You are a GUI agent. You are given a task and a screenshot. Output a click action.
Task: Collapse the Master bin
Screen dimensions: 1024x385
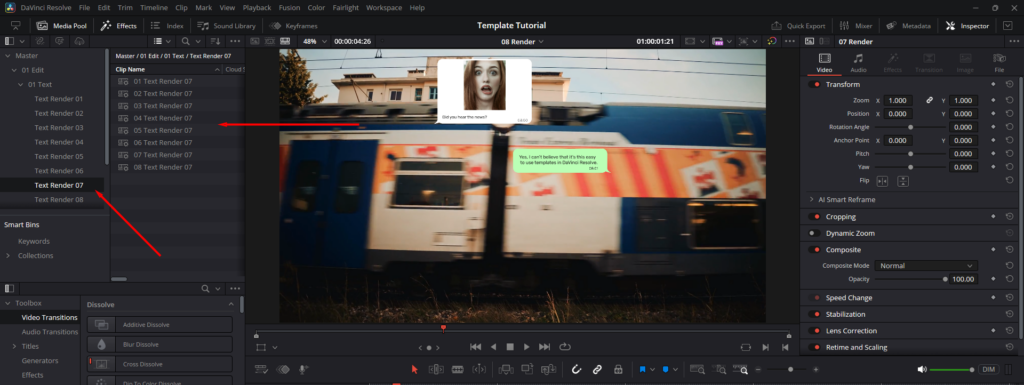coord(8,55)
